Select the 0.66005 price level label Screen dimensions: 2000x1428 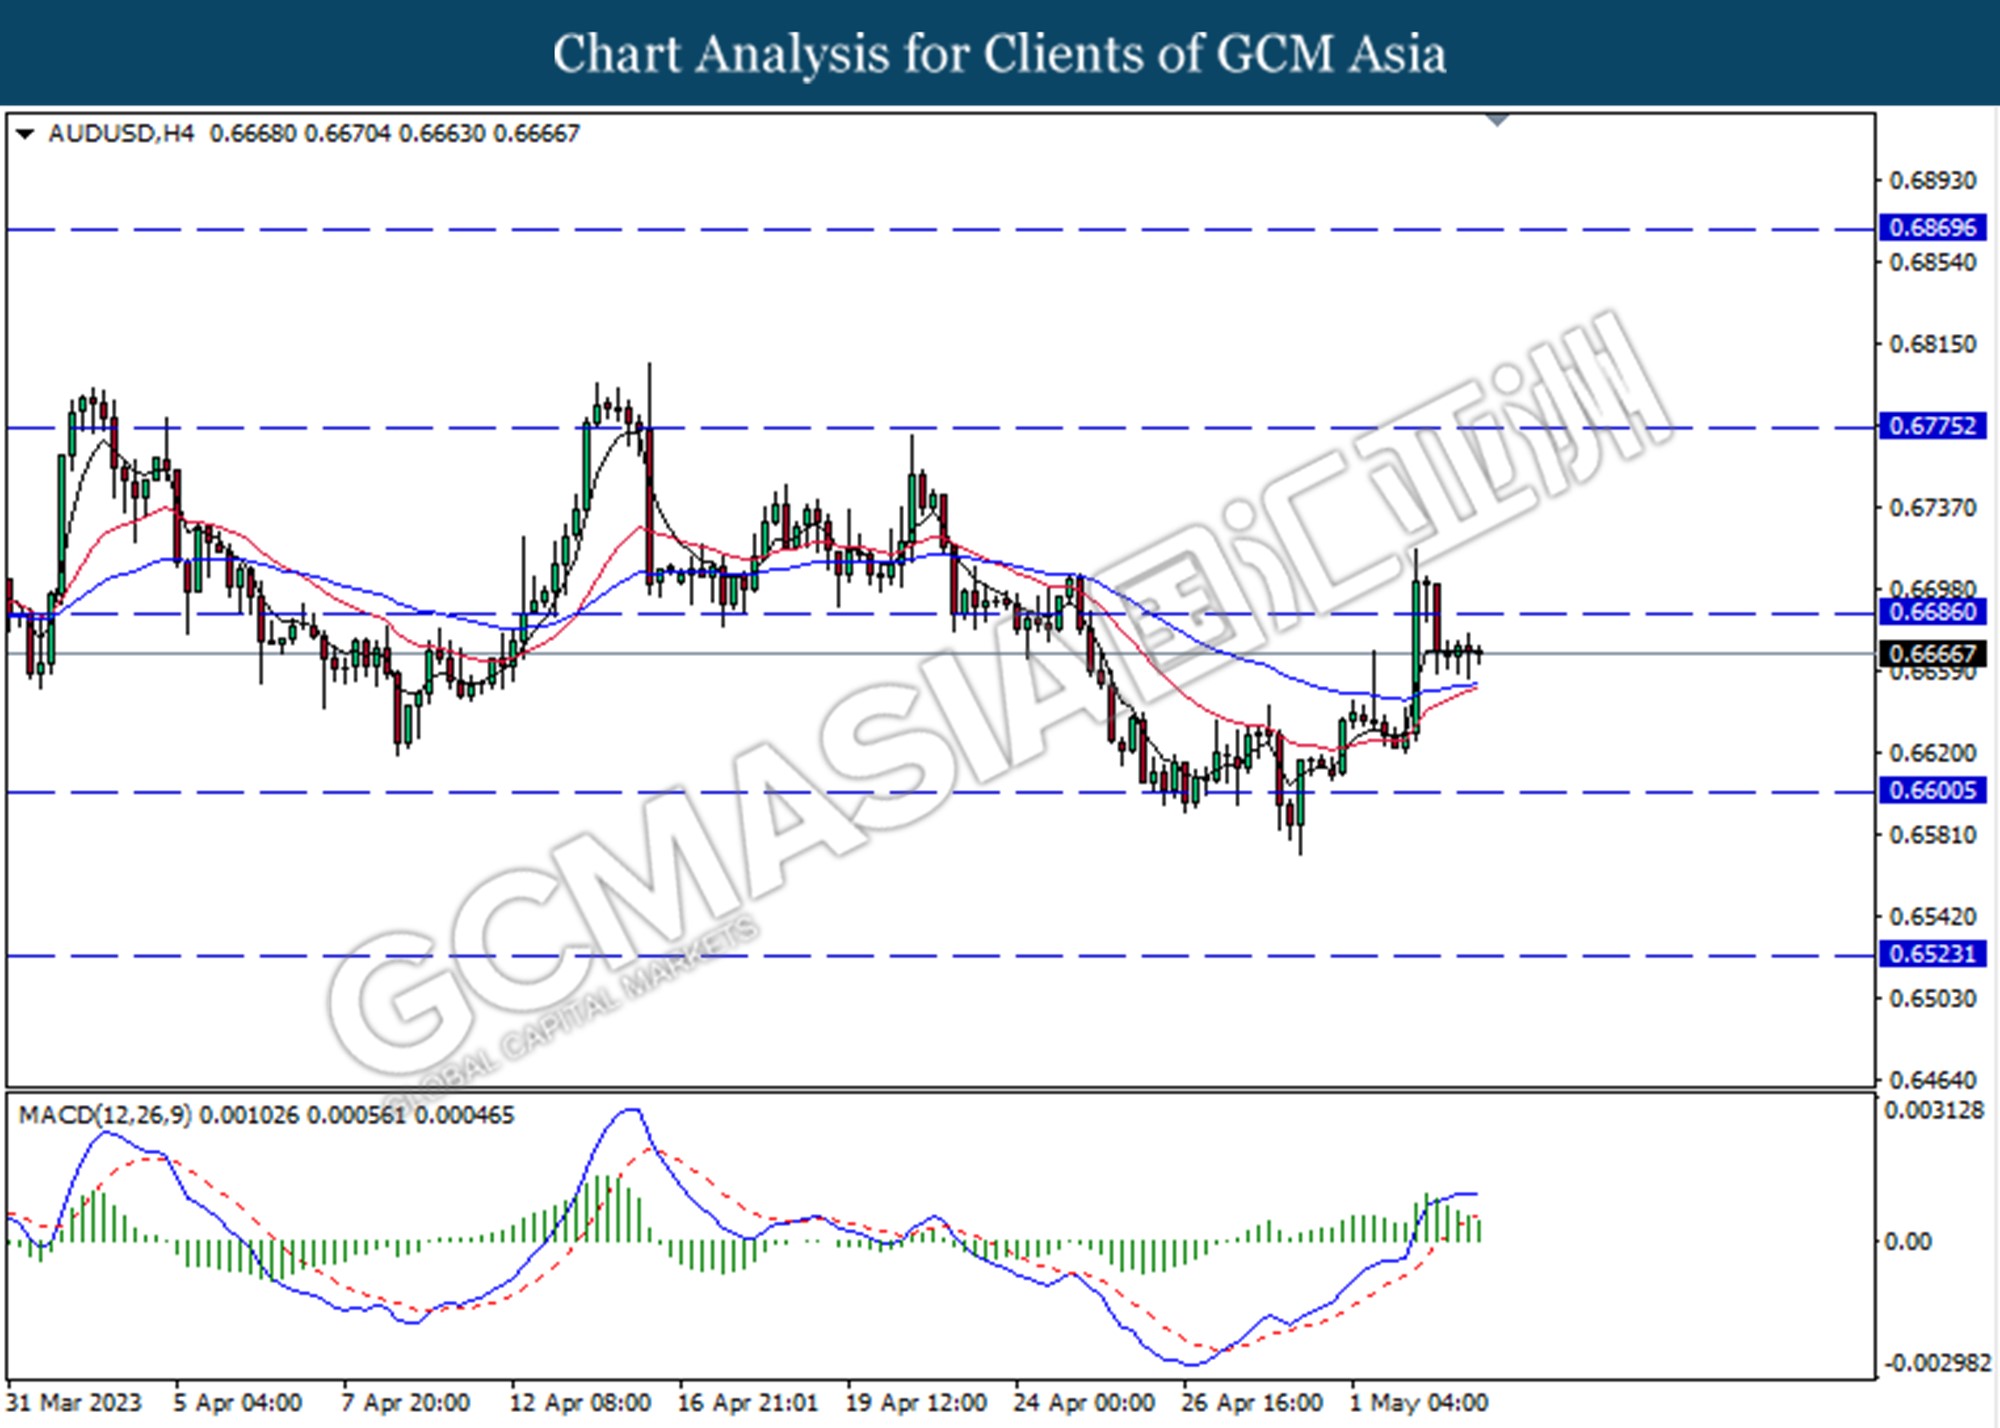coord(1933,791)
